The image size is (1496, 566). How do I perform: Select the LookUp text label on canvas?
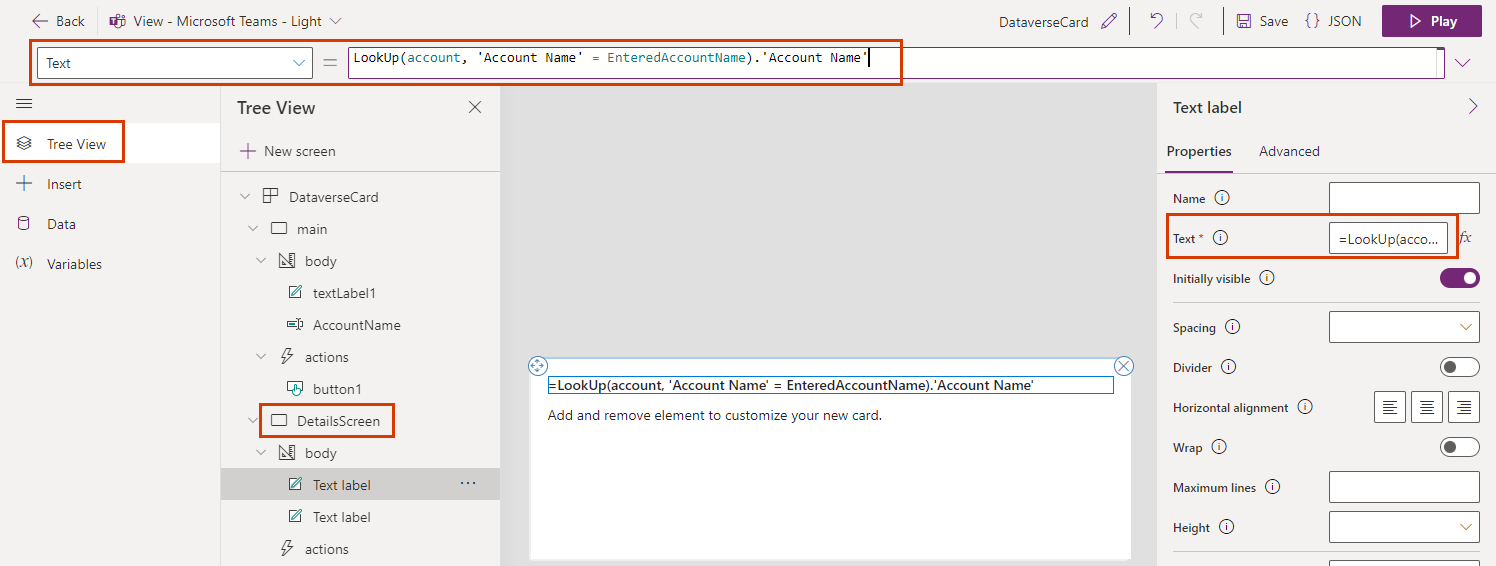pyautogui.click(x=830, y=385)
